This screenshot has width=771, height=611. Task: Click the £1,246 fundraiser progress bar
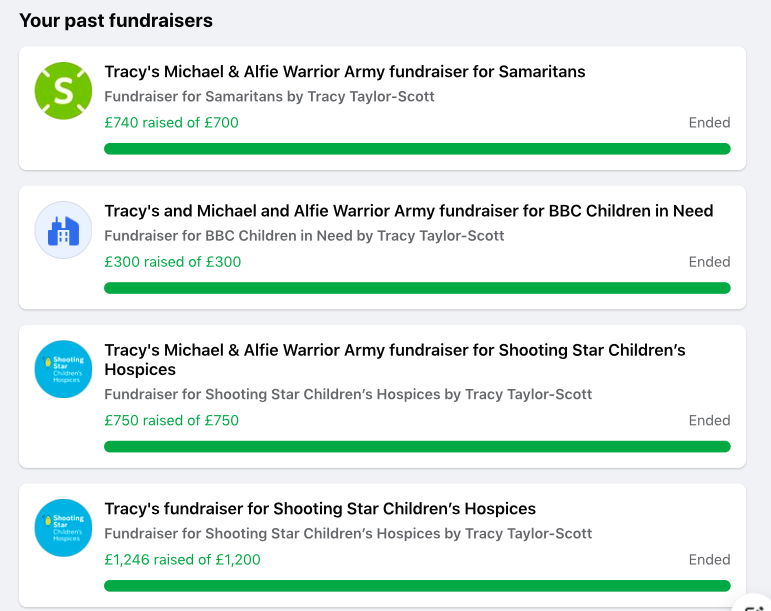tap(417, 585)
